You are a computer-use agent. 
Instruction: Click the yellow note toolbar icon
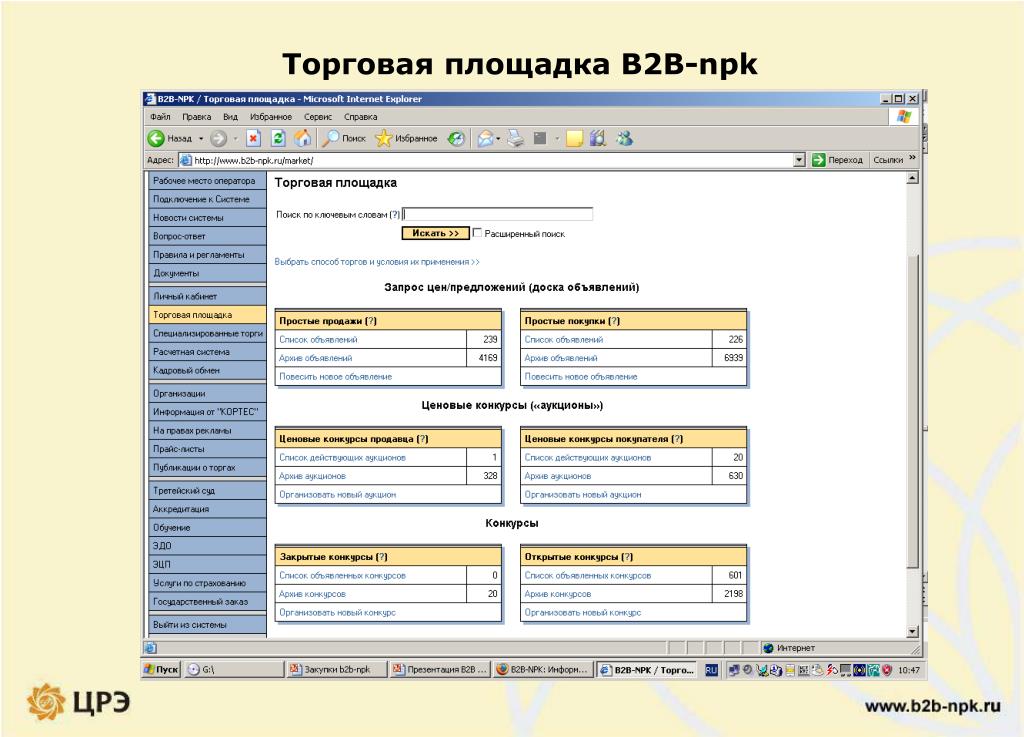(x=574, y=138)
